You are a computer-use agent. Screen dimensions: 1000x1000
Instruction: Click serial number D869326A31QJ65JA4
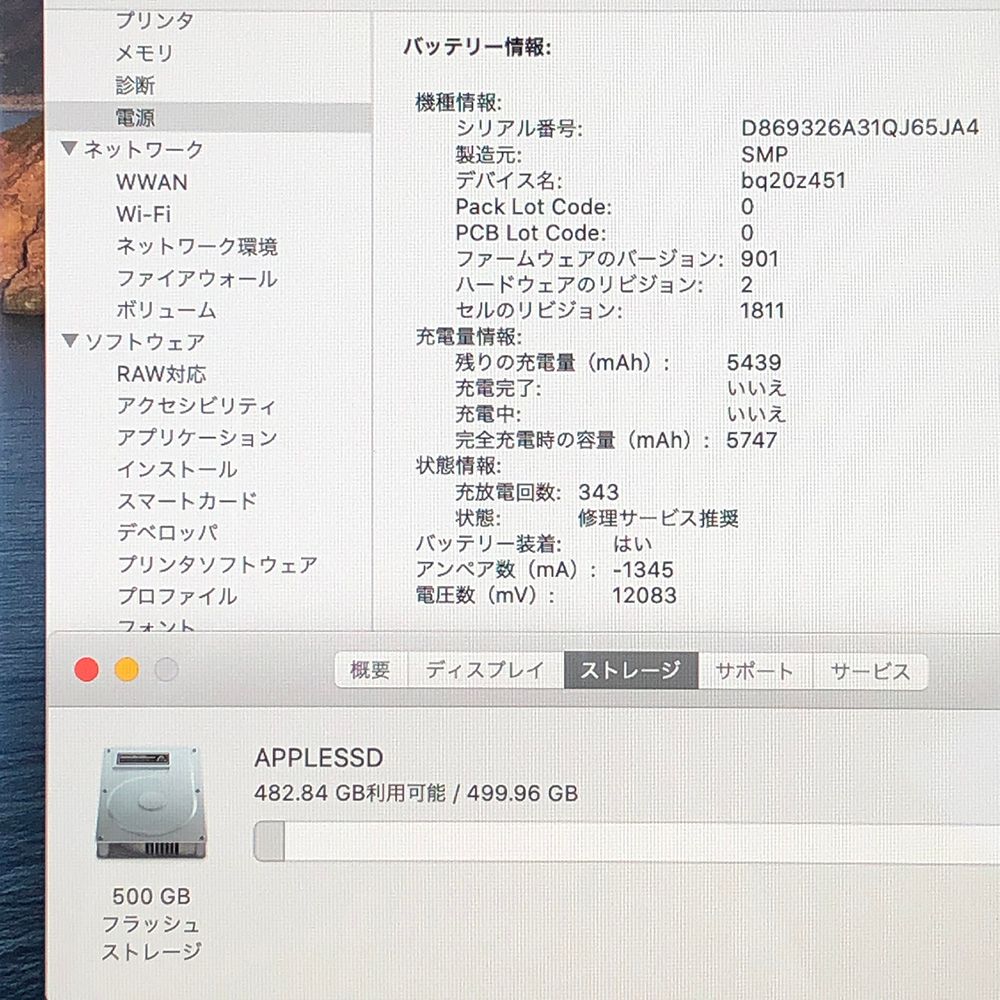860,128
